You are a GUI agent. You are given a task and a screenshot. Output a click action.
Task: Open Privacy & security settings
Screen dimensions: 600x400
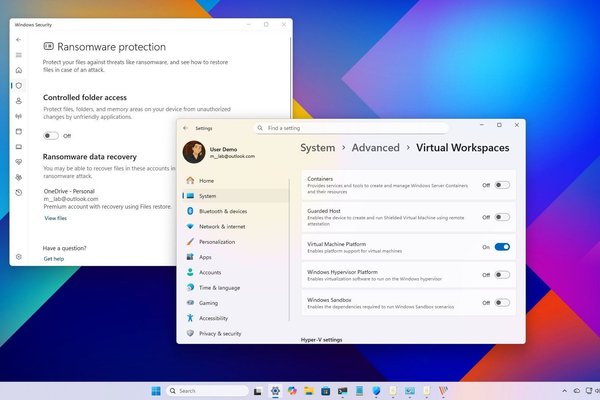click(236, 334)
